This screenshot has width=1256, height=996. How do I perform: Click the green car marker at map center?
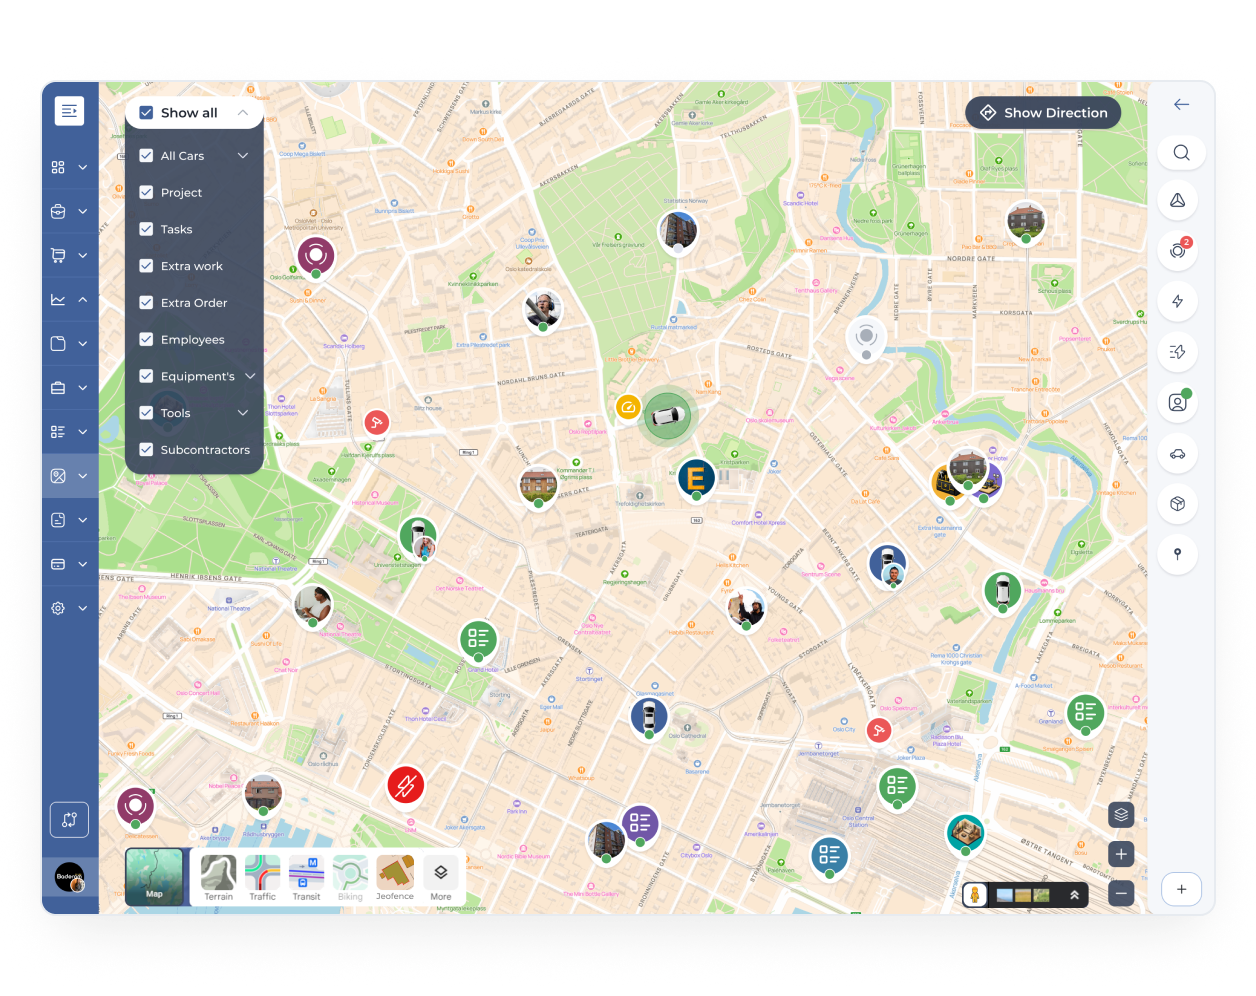666,414
